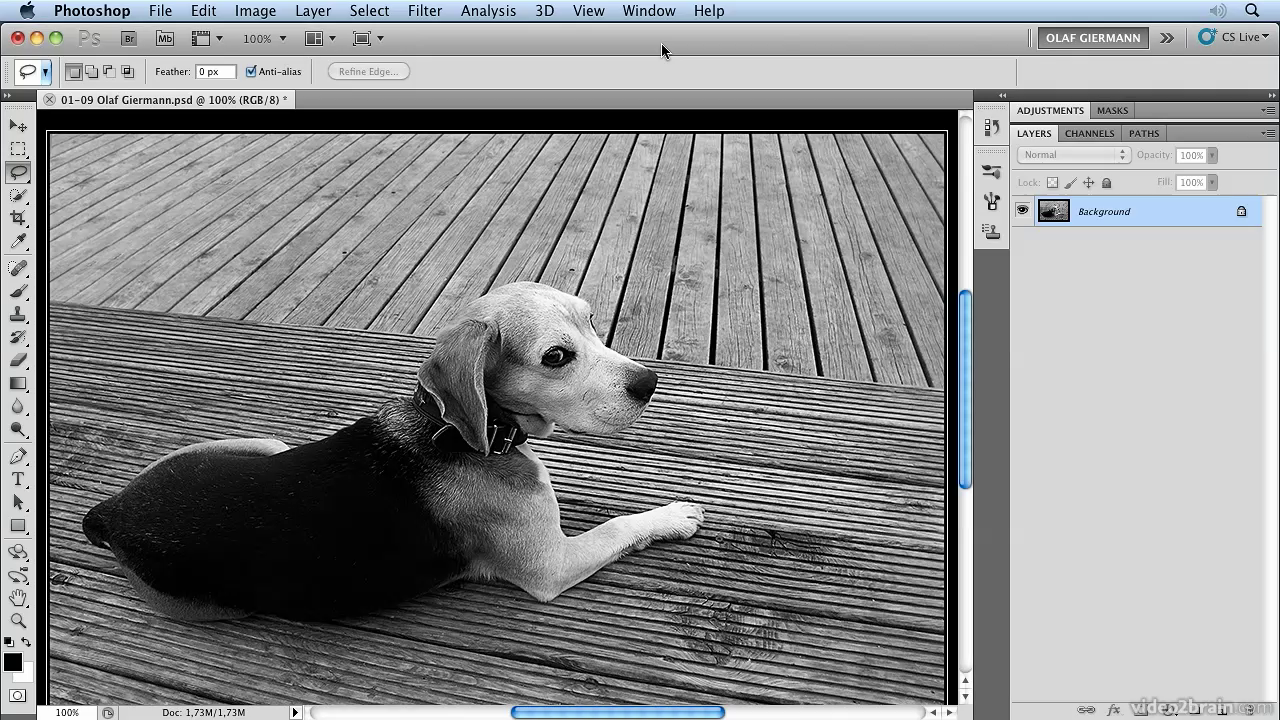Open the Opacity slider arrow
Screen dimensions: 1280x720
coord(1212,155)
